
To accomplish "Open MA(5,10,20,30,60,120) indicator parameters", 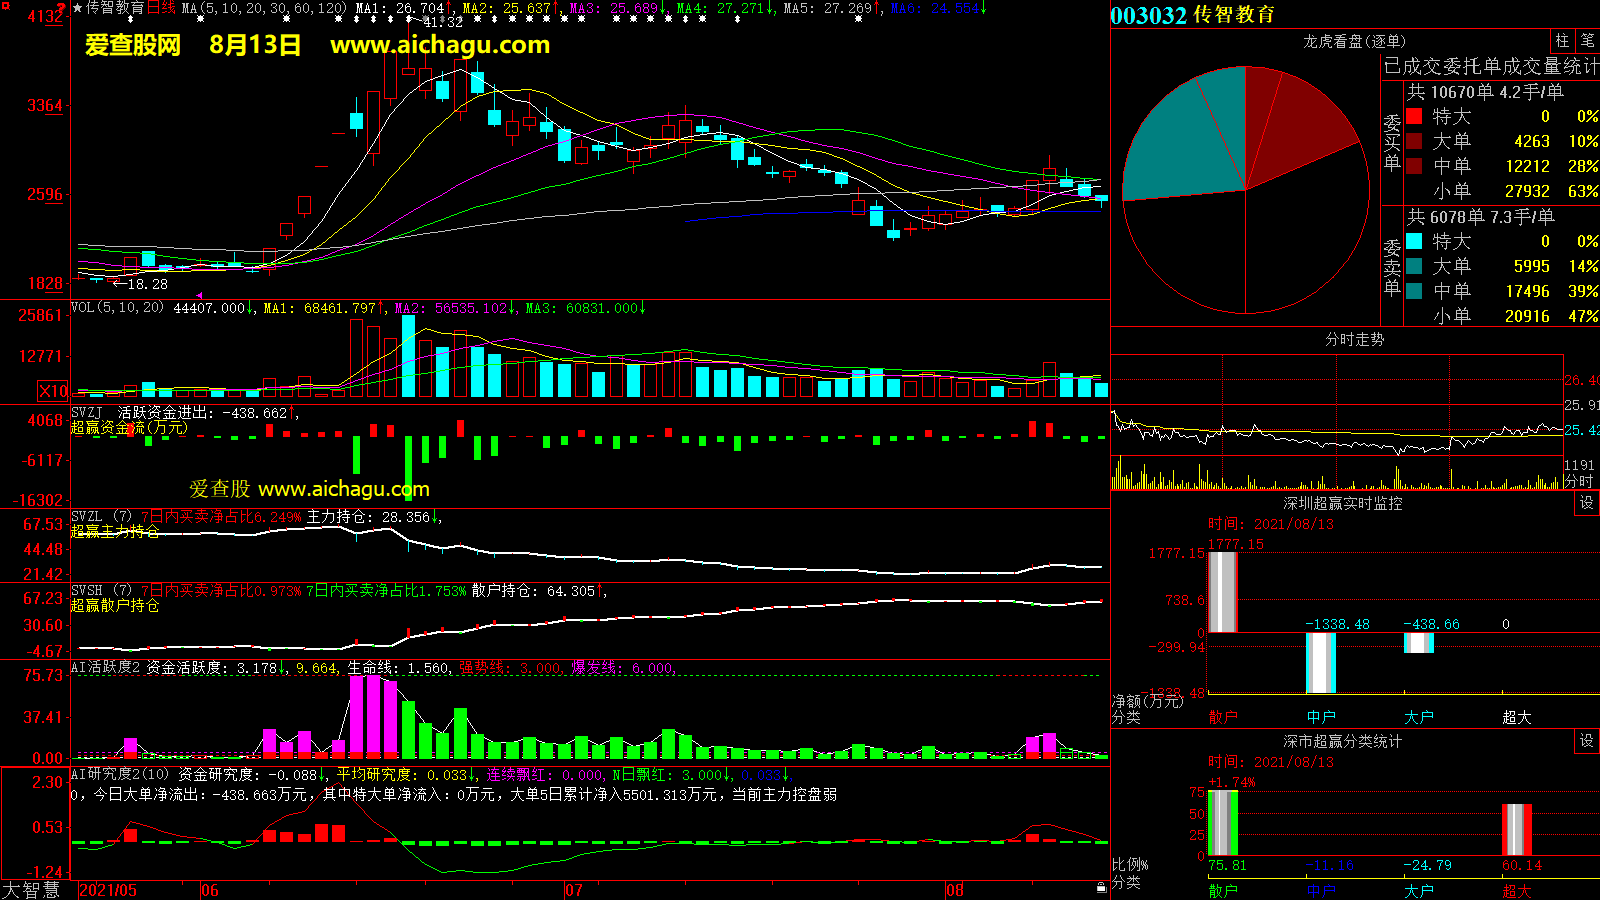I will pyautogui.click(x=264, y=8).
